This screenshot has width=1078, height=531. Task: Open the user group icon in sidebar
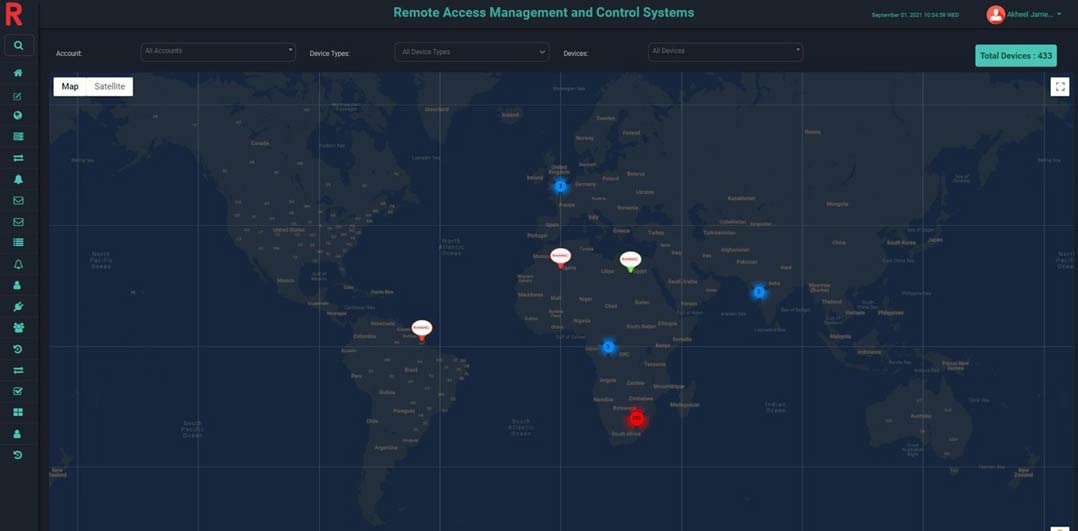coord(18,327)
